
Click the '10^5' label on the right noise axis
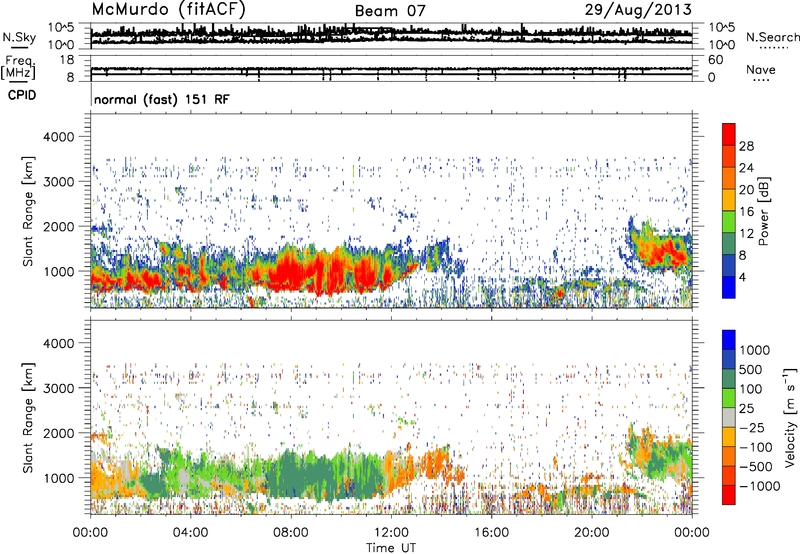(722, 27)
